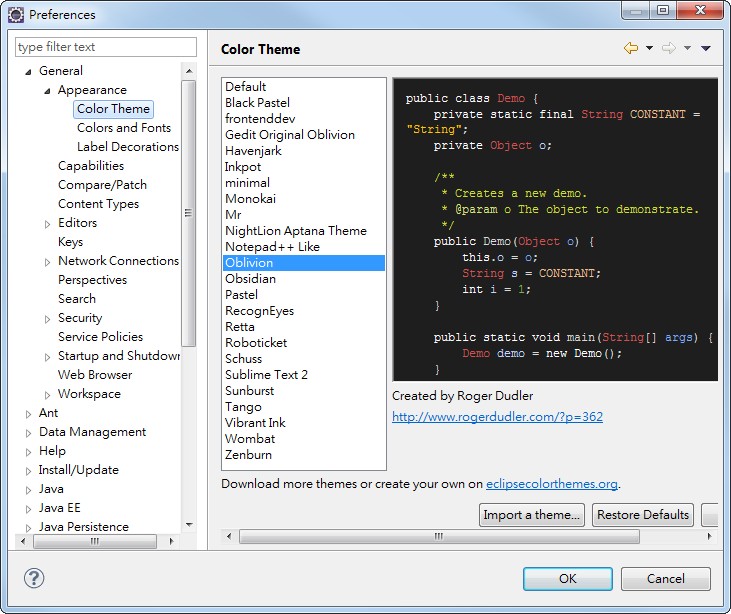The height and width of the screenshot is (614, 731).
Task: Choose the Monokai theme
Action: 304,199
